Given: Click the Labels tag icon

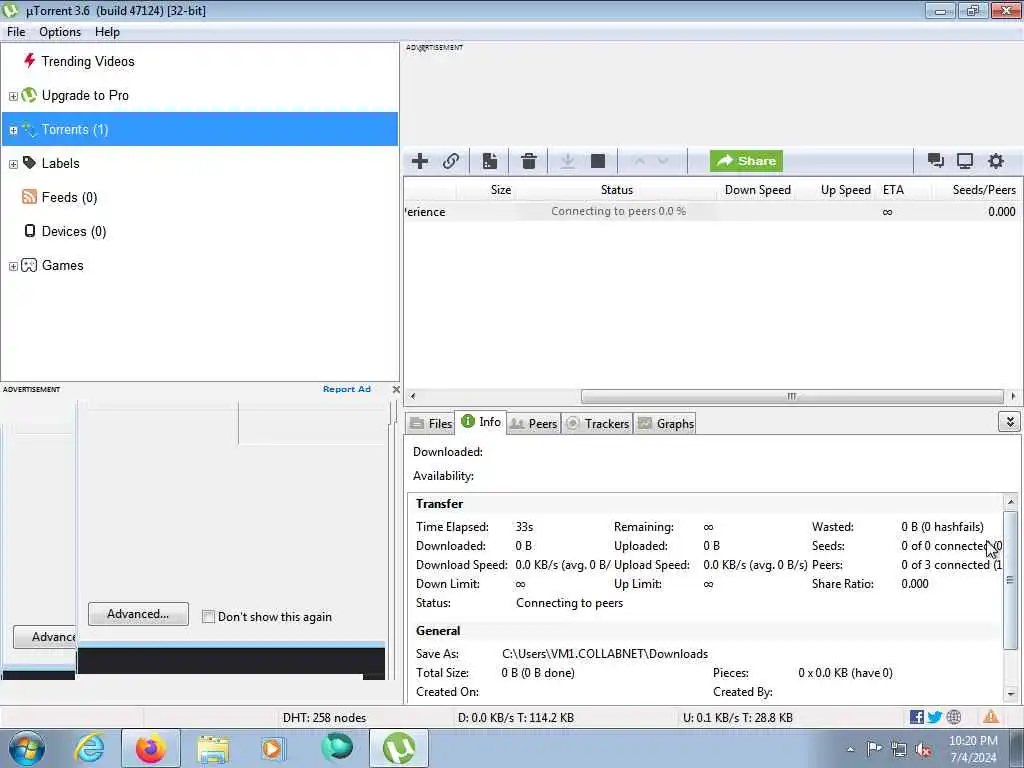Looking at the screenshot, I should click(29, 163).
